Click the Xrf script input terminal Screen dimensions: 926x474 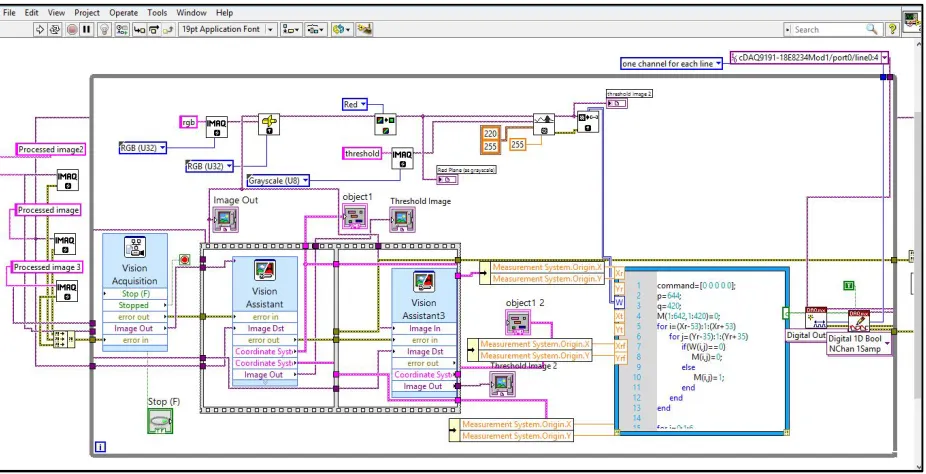(619, 345)
